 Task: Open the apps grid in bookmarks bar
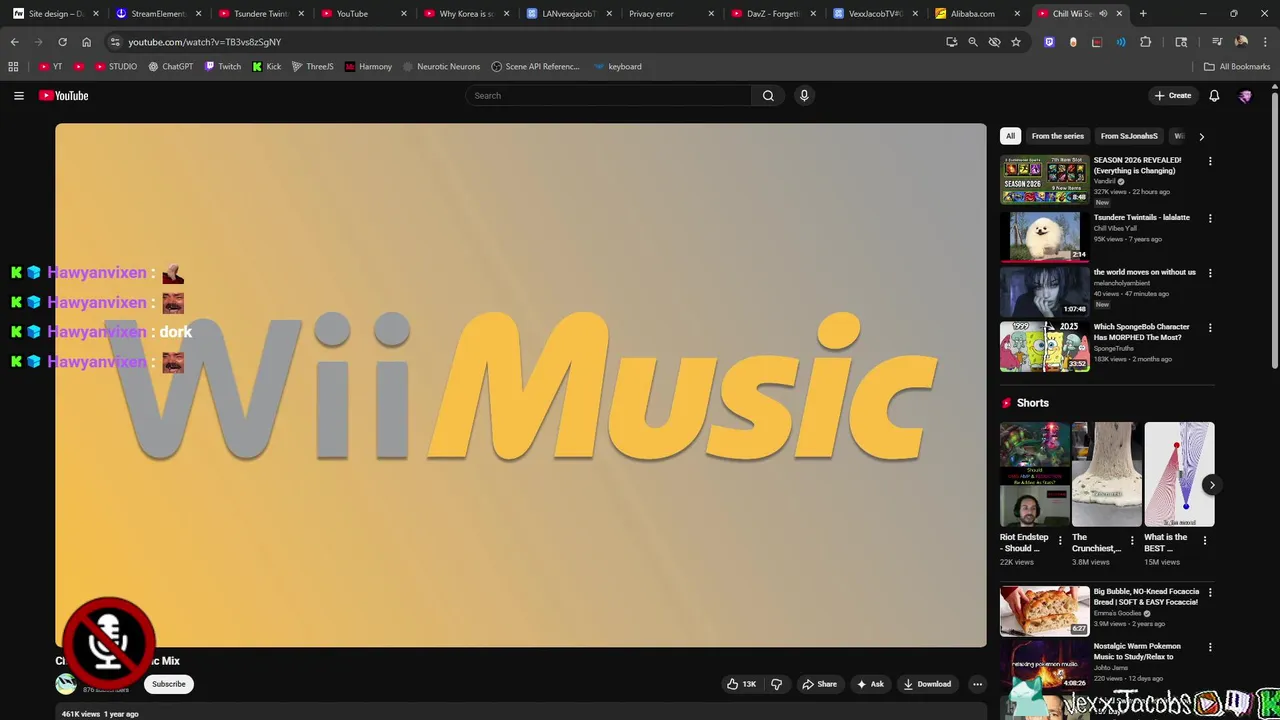click(x=13, y=67)
